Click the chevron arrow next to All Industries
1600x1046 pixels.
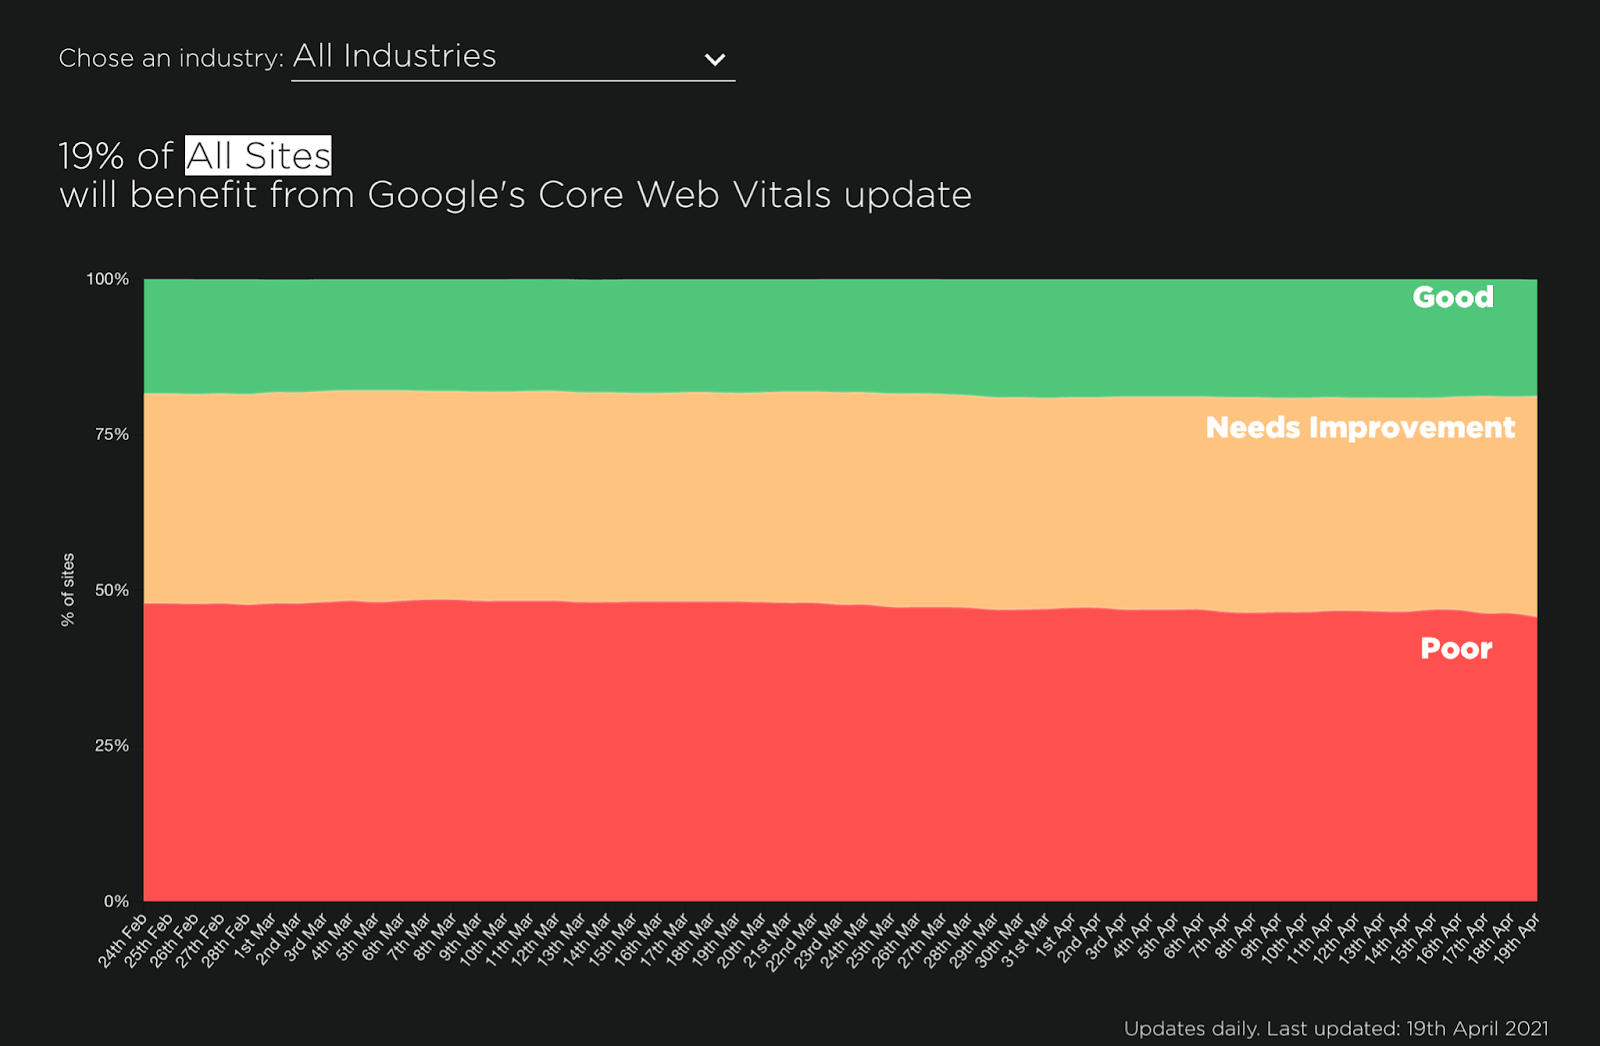point(714,59)
